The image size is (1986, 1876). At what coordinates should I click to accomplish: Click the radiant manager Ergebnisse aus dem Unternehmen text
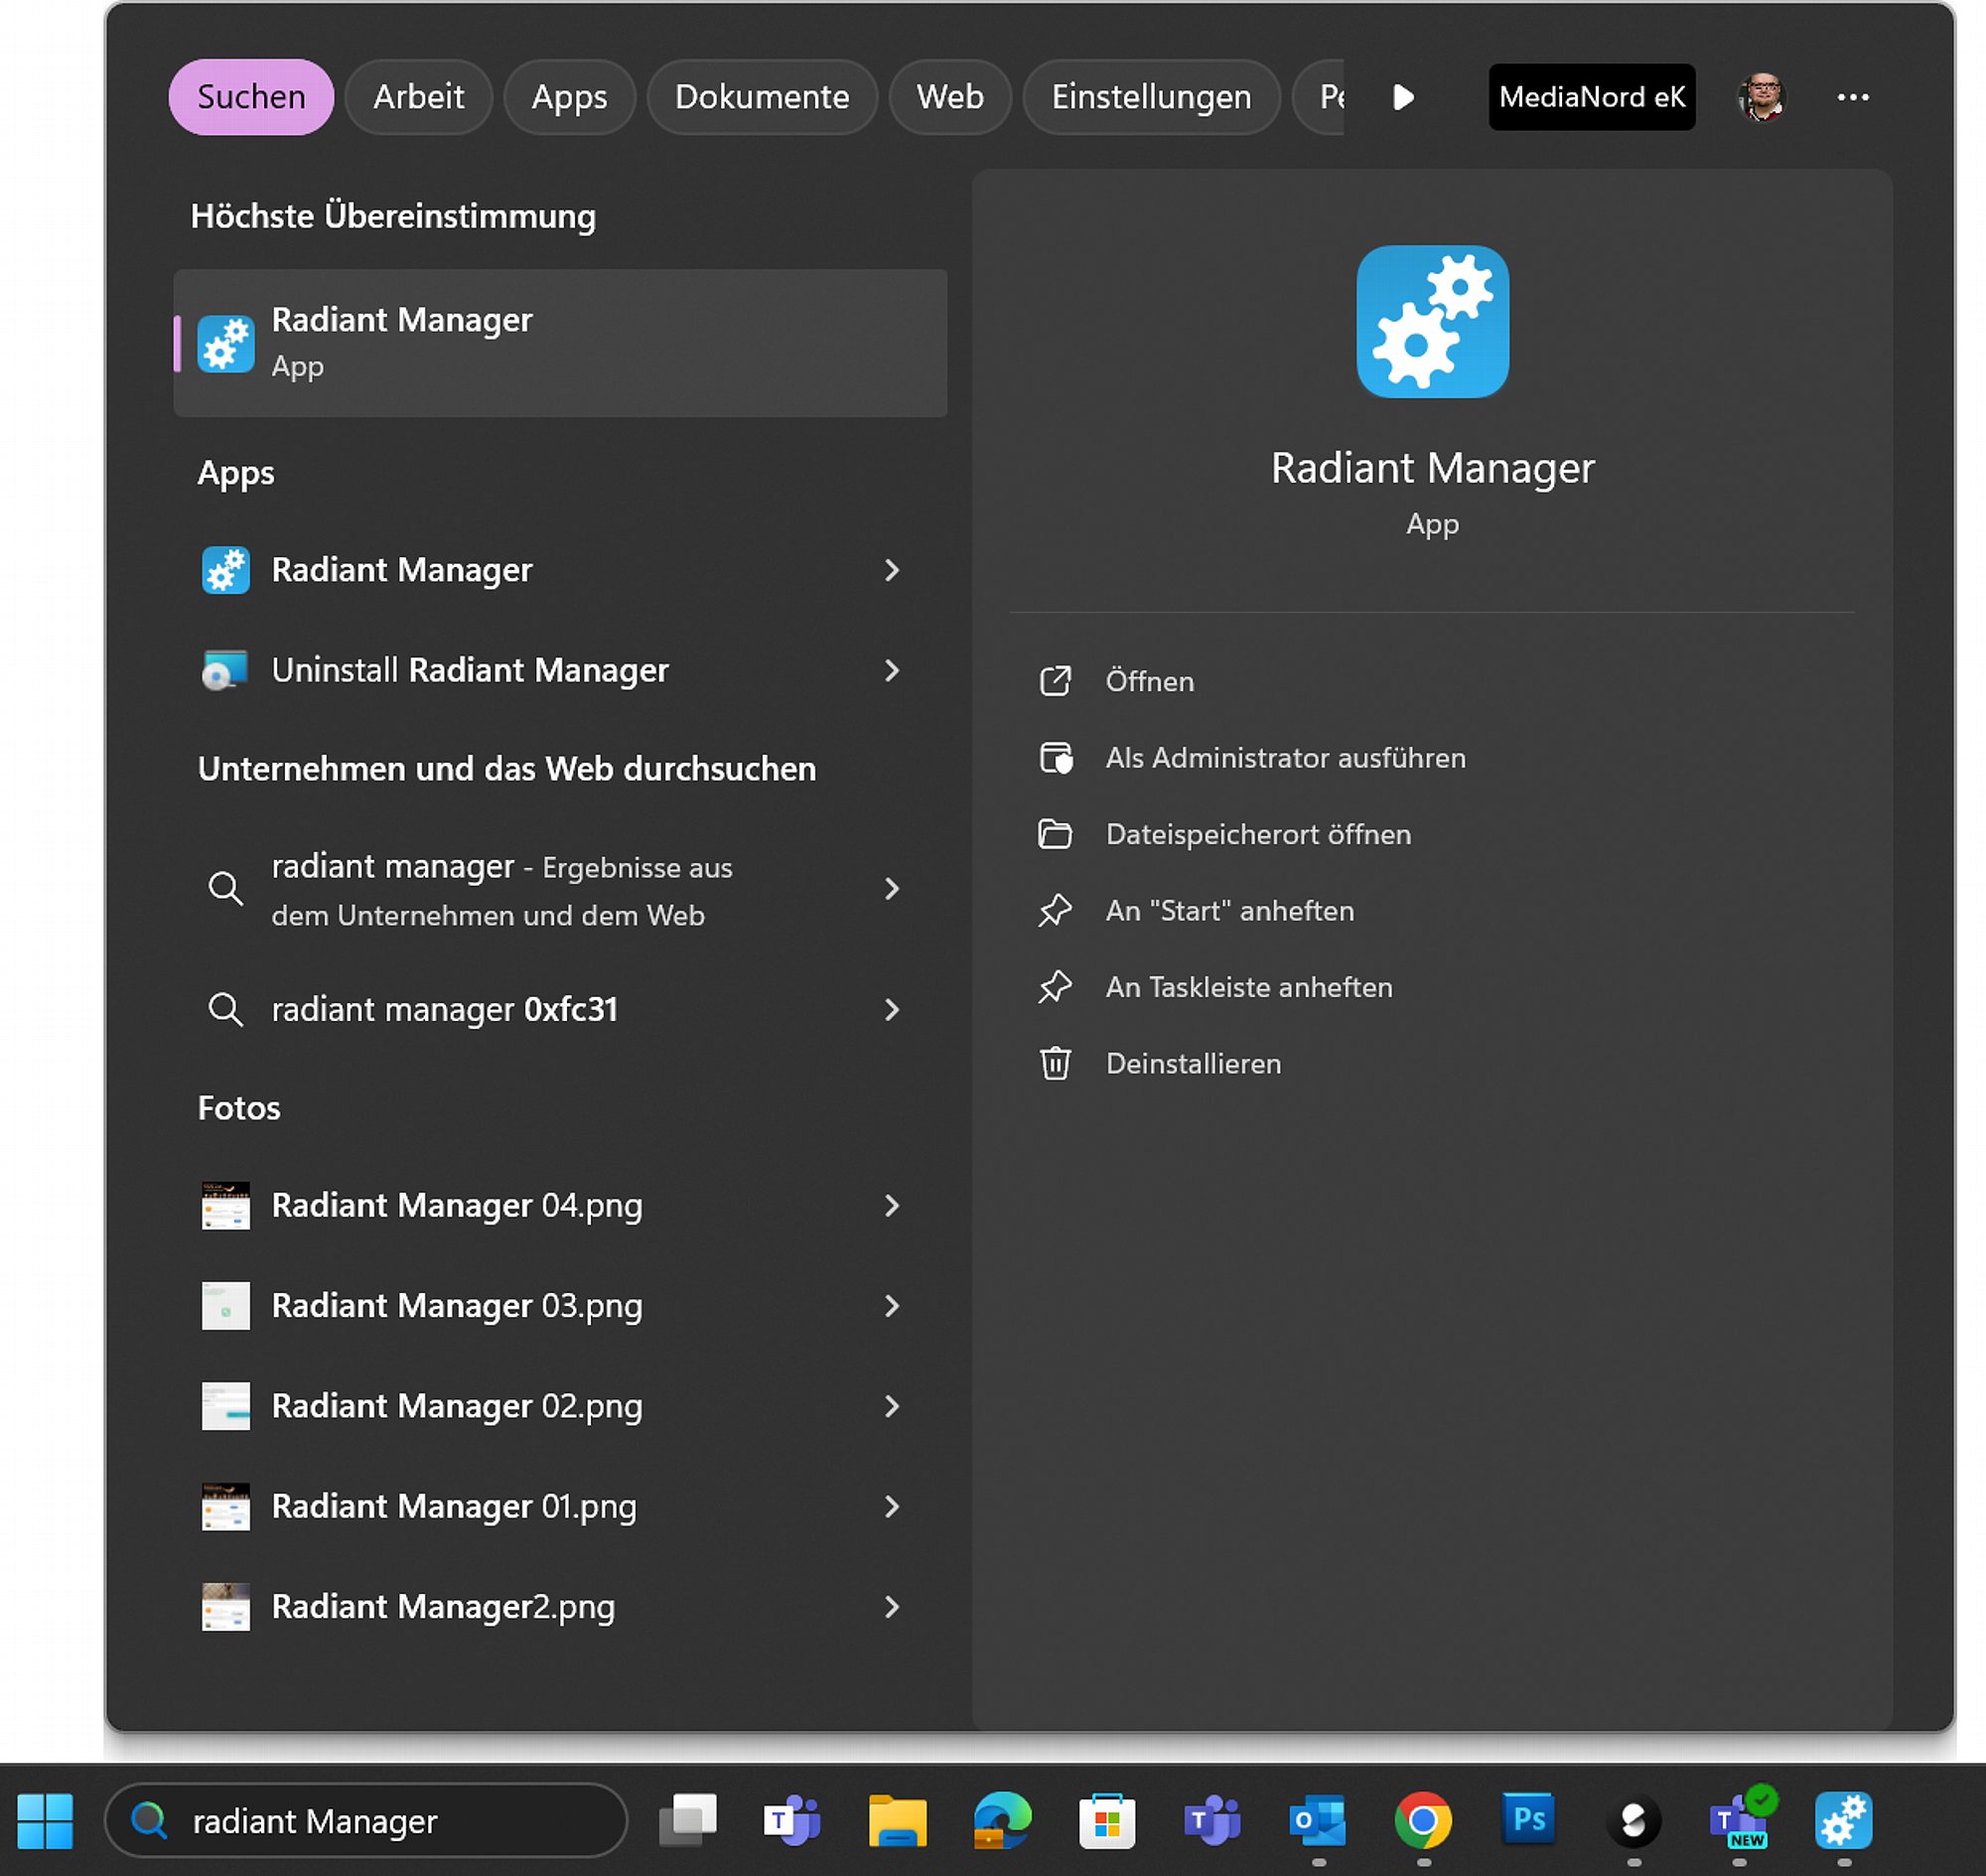(x=502, y=890)
